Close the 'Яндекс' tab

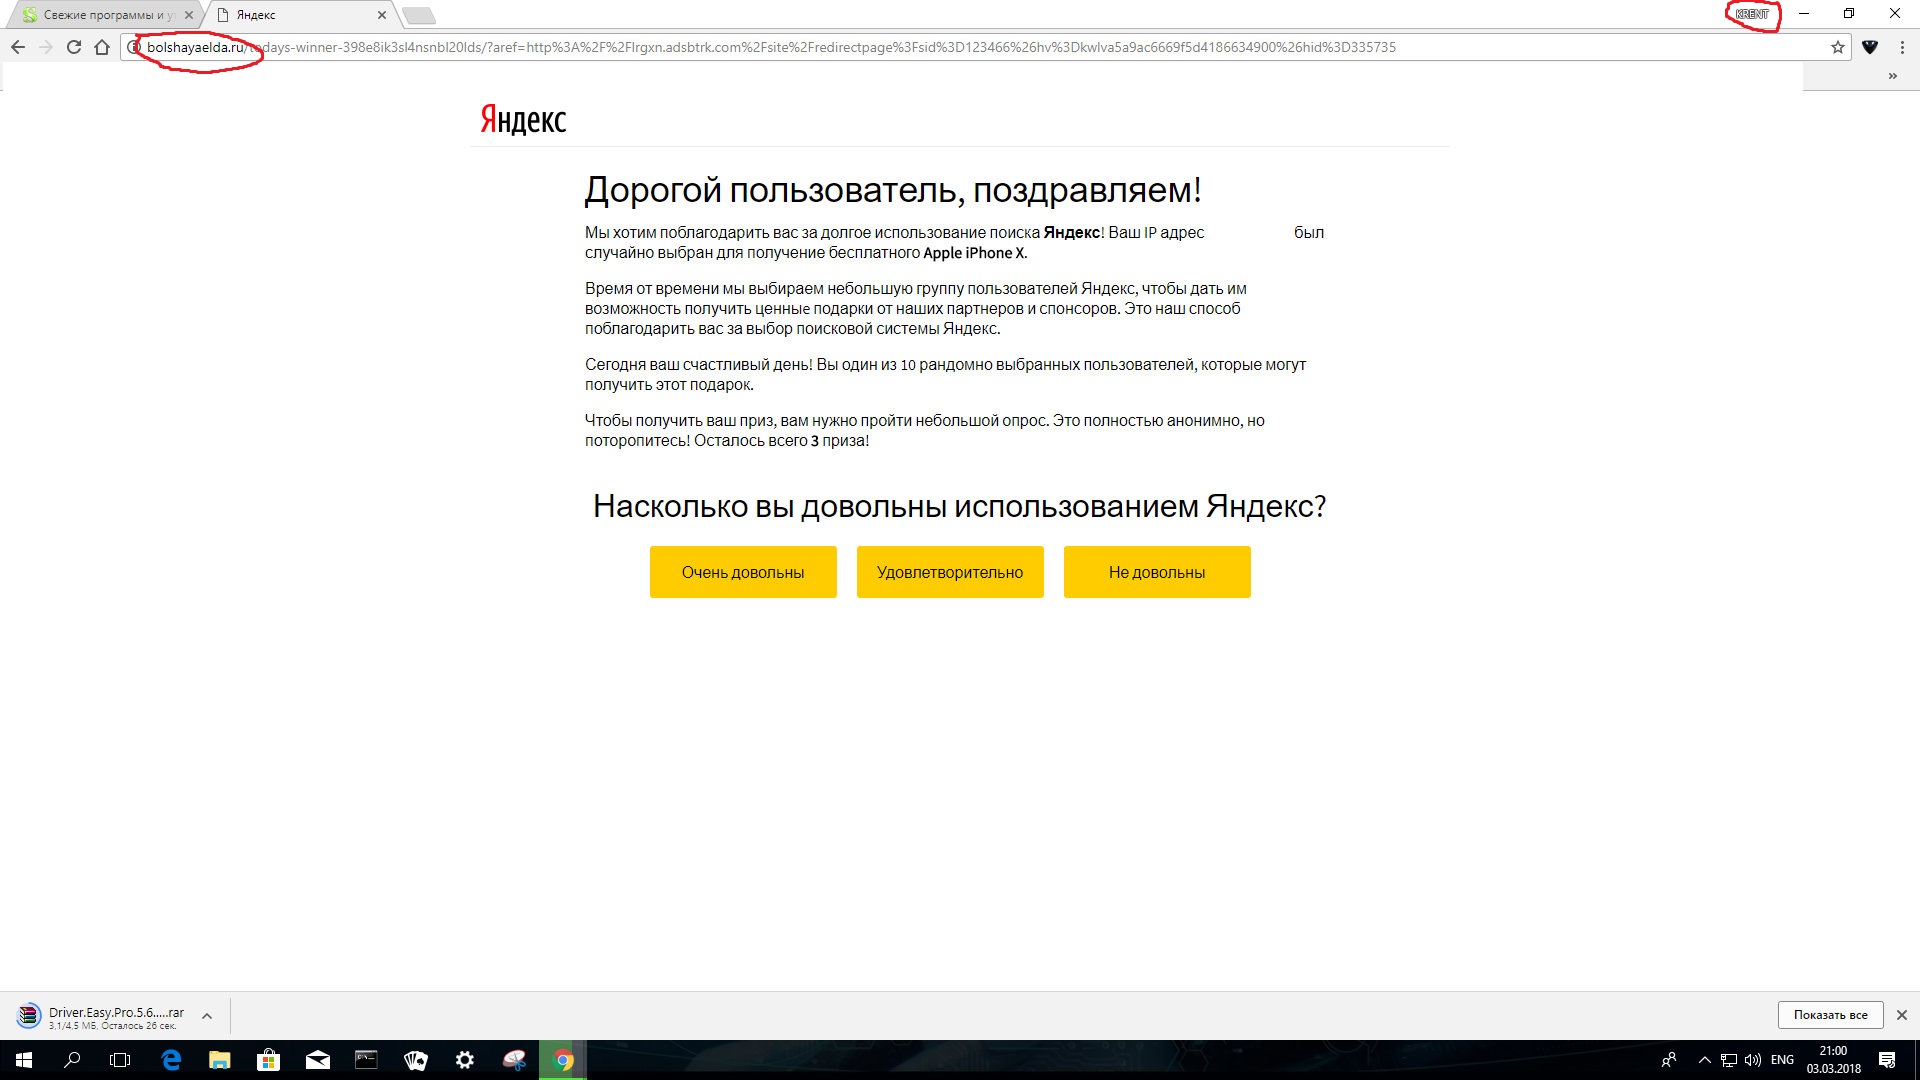click(x=382, y=15)
